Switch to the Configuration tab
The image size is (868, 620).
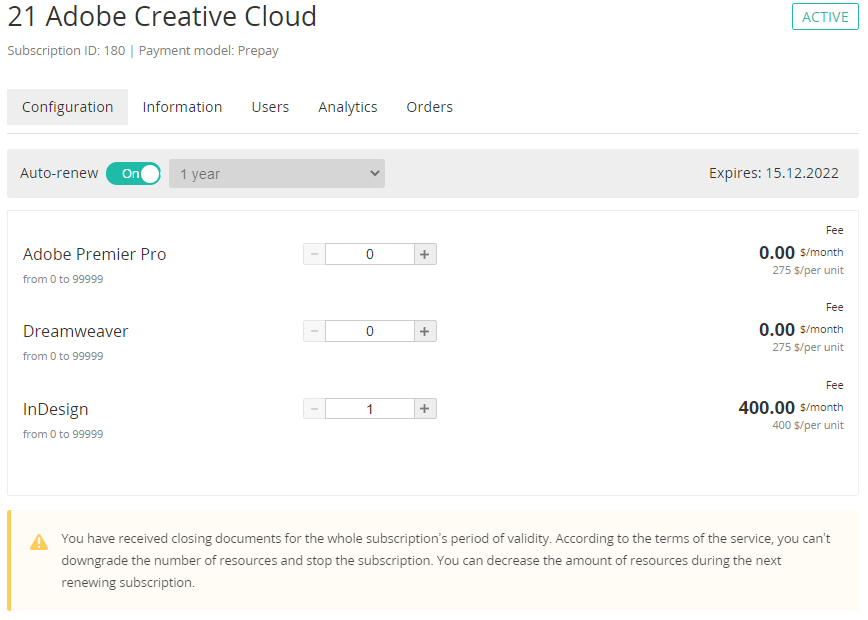pos(68,107)
